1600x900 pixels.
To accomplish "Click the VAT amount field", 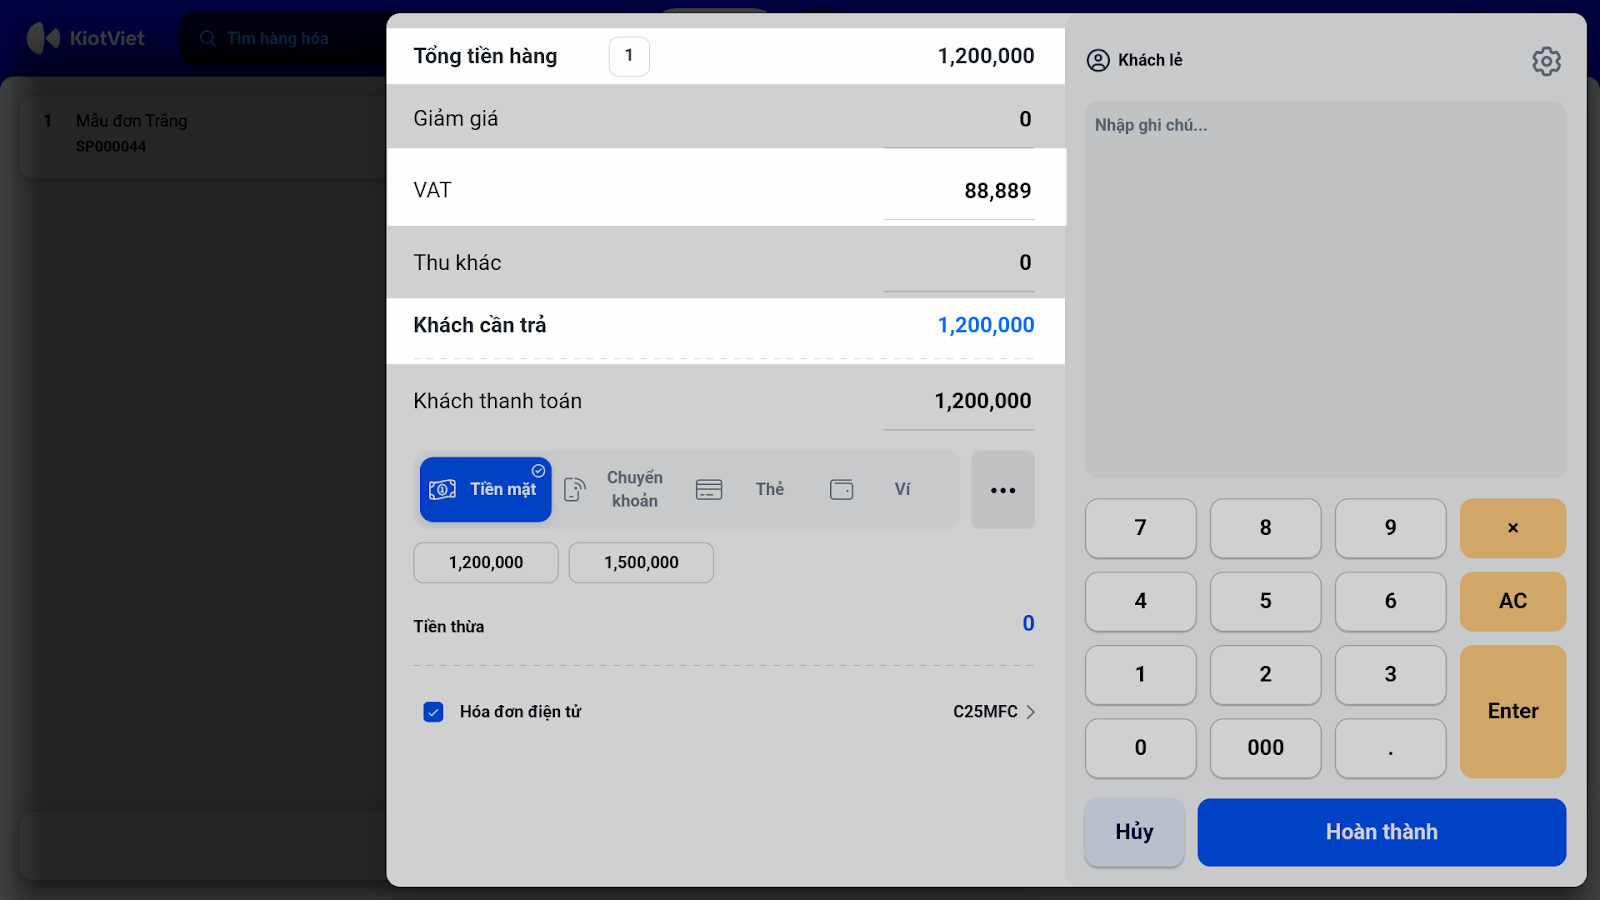I will [959, 191].
